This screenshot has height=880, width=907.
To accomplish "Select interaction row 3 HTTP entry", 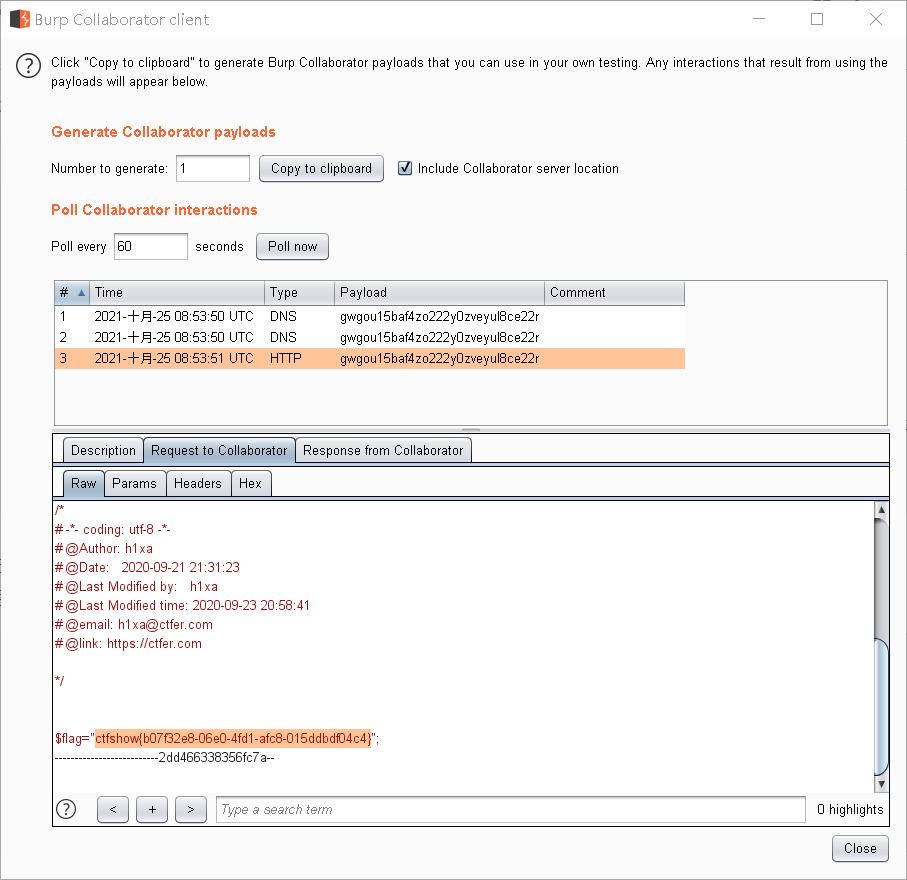I will (370, 358).
